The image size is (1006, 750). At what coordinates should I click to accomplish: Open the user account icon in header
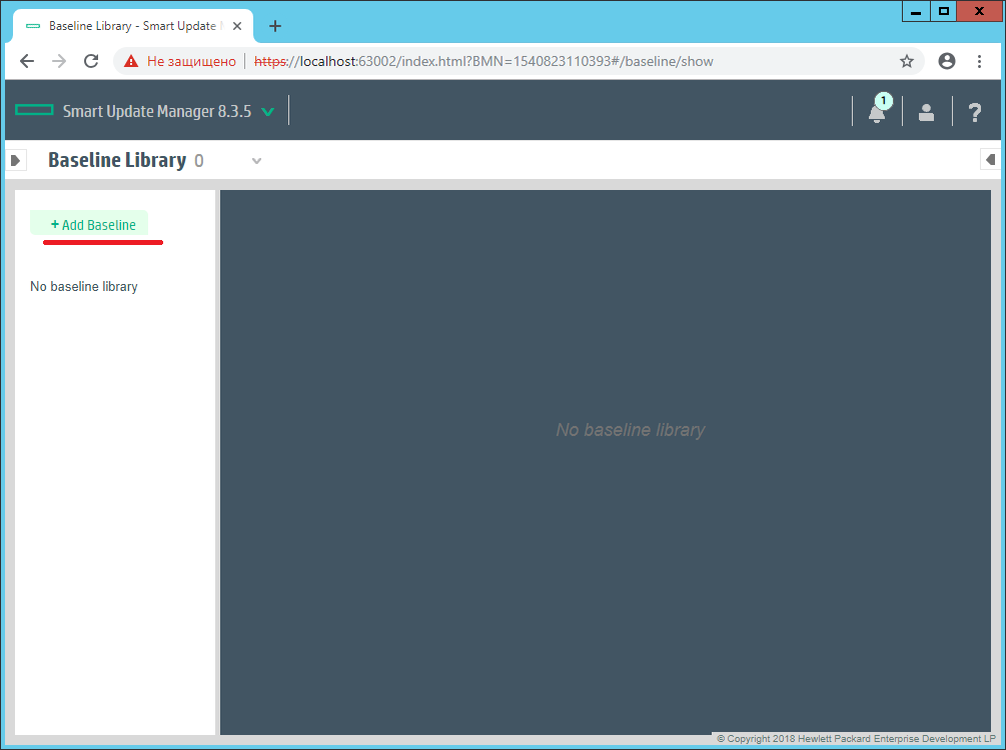925,111
